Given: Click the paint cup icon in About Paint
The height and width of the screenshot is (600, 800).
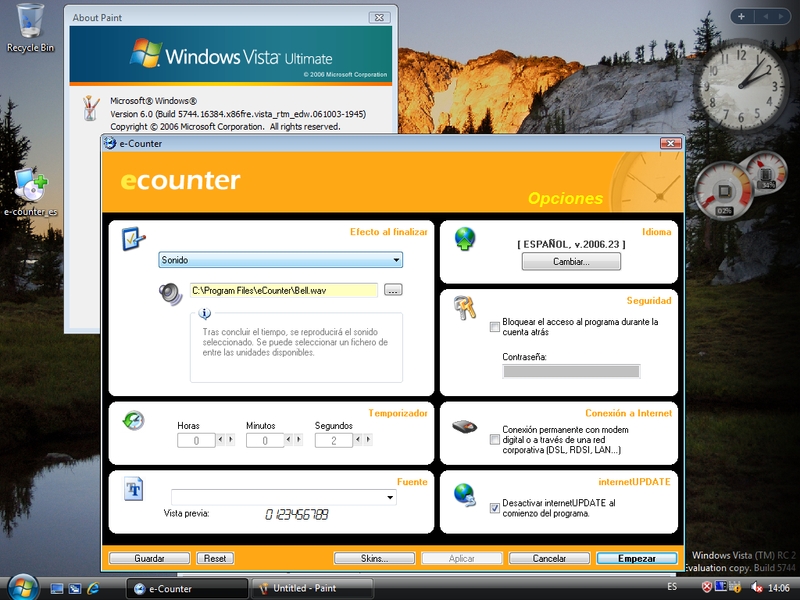Looking at the screenshot, I should (x=90, y=108).
